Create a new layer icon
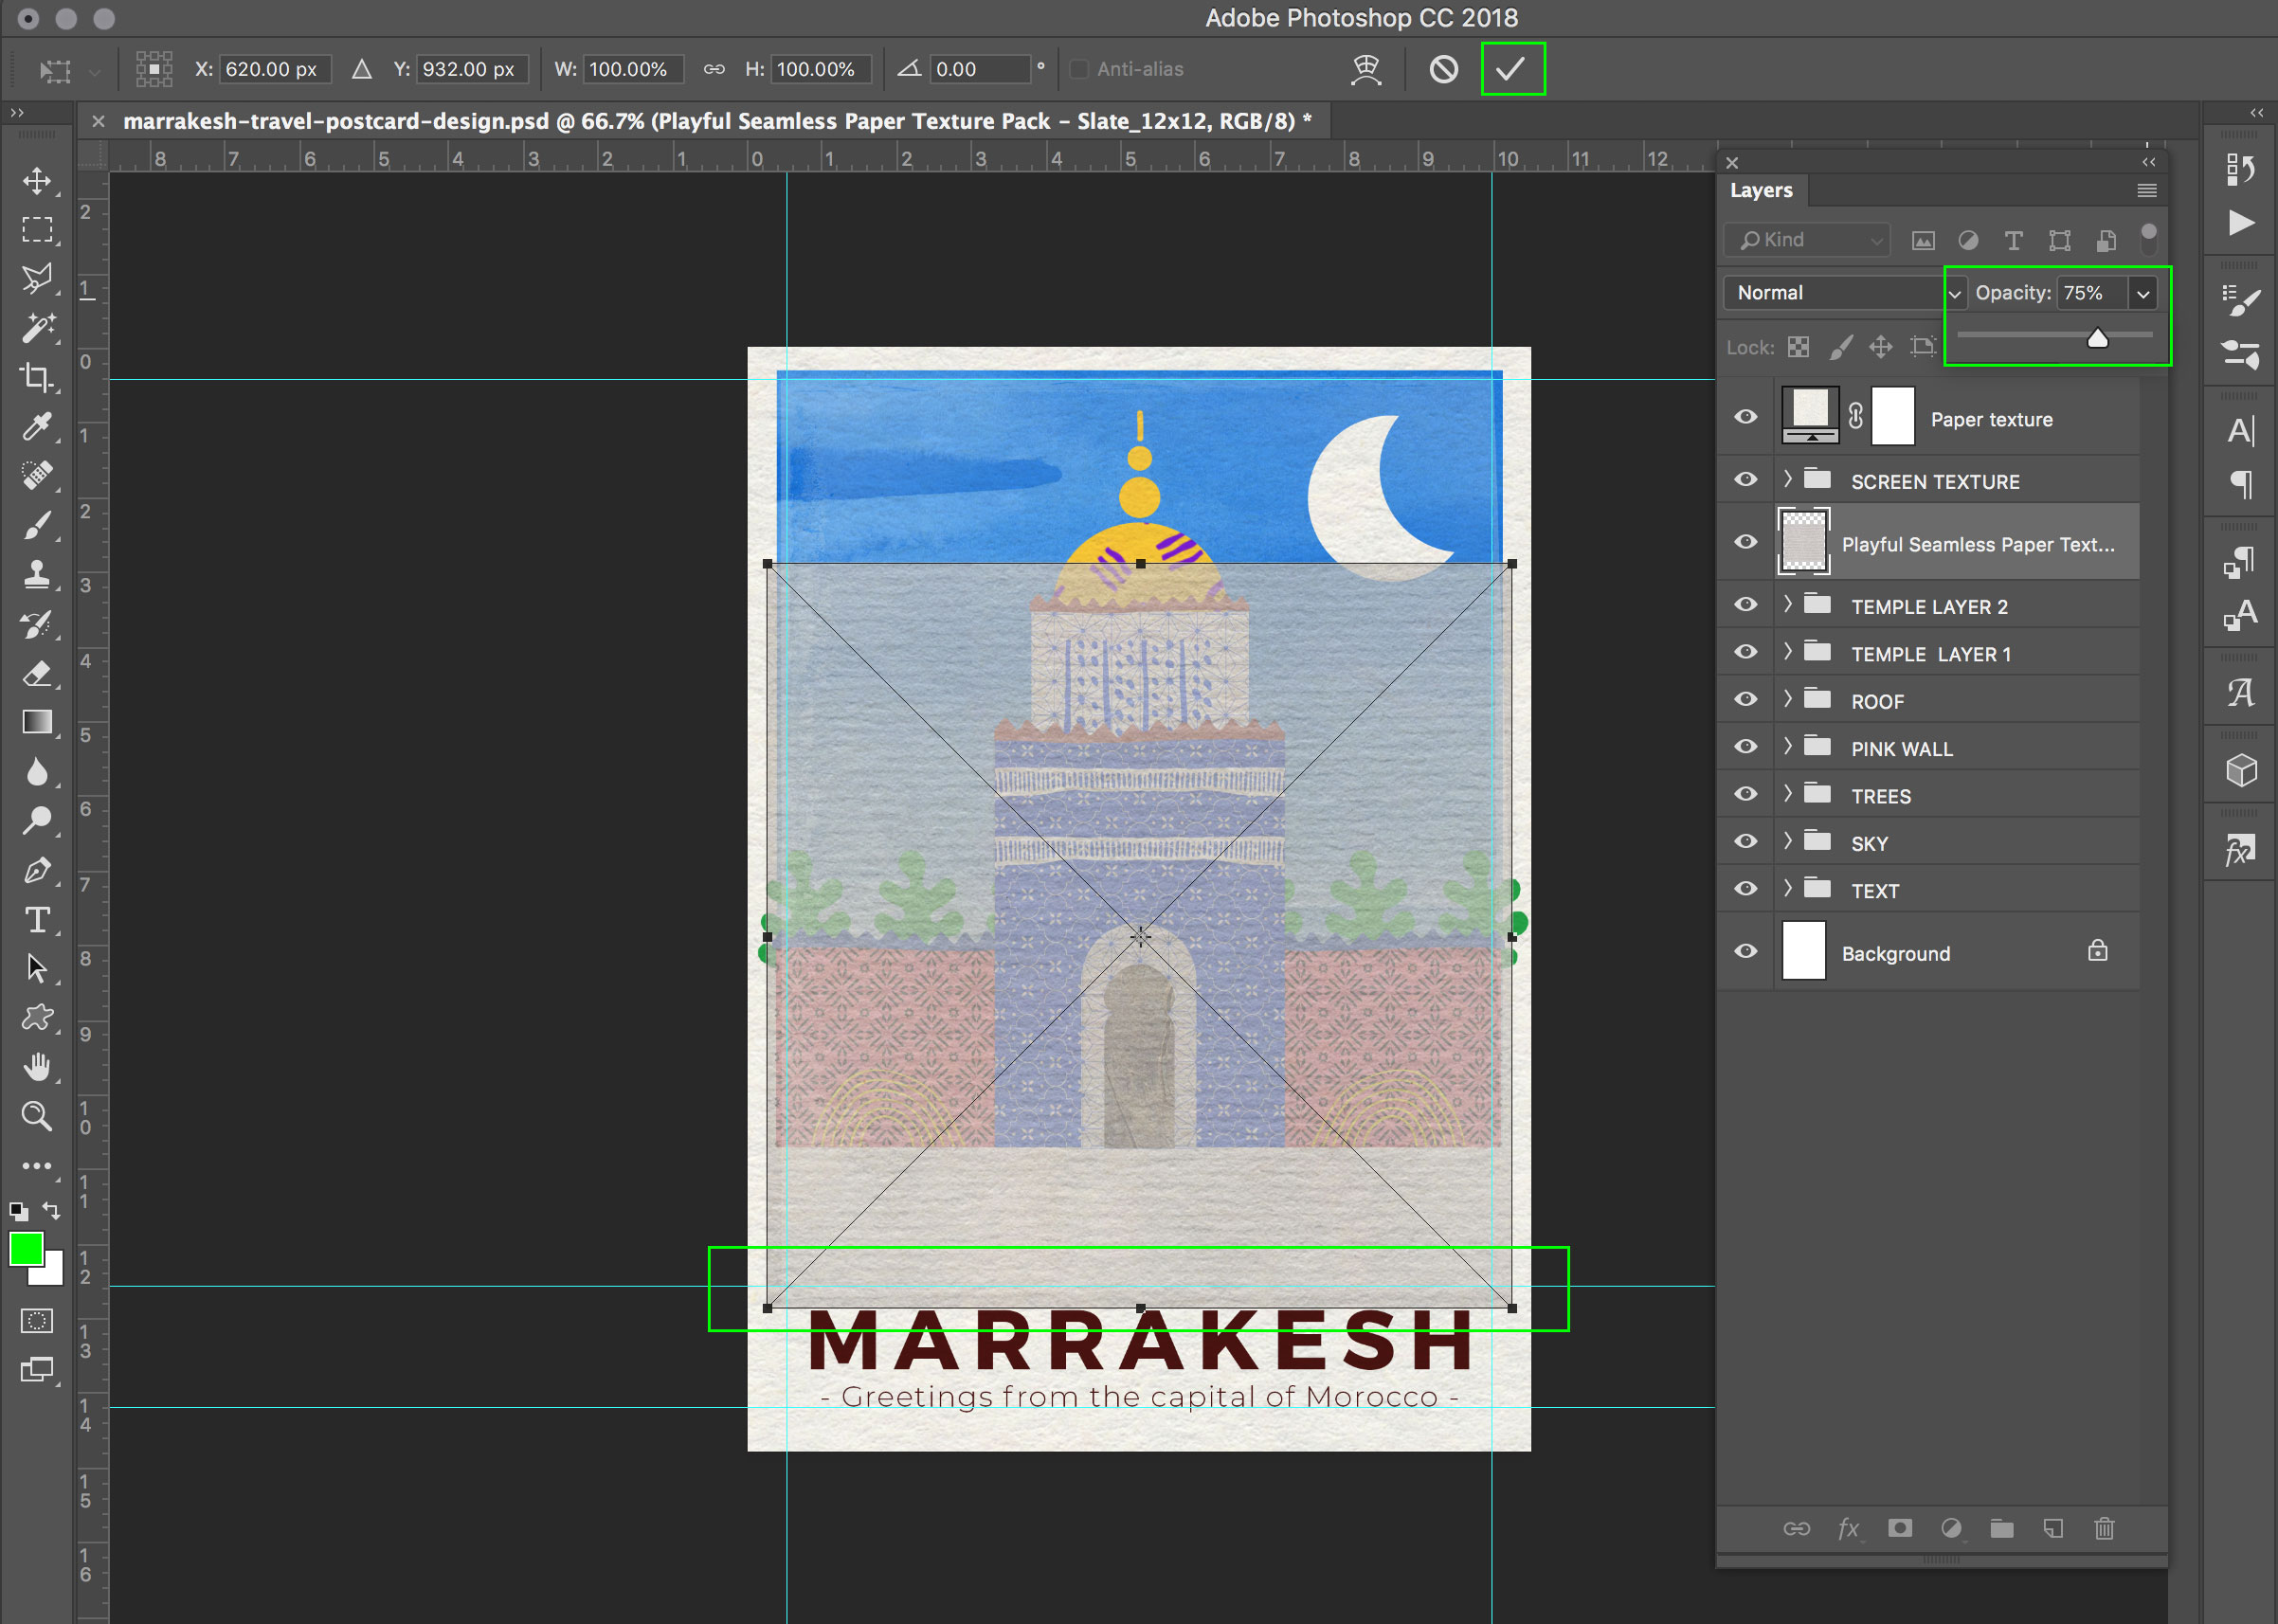Screen dimensions: 2278x1624 2053,1528
